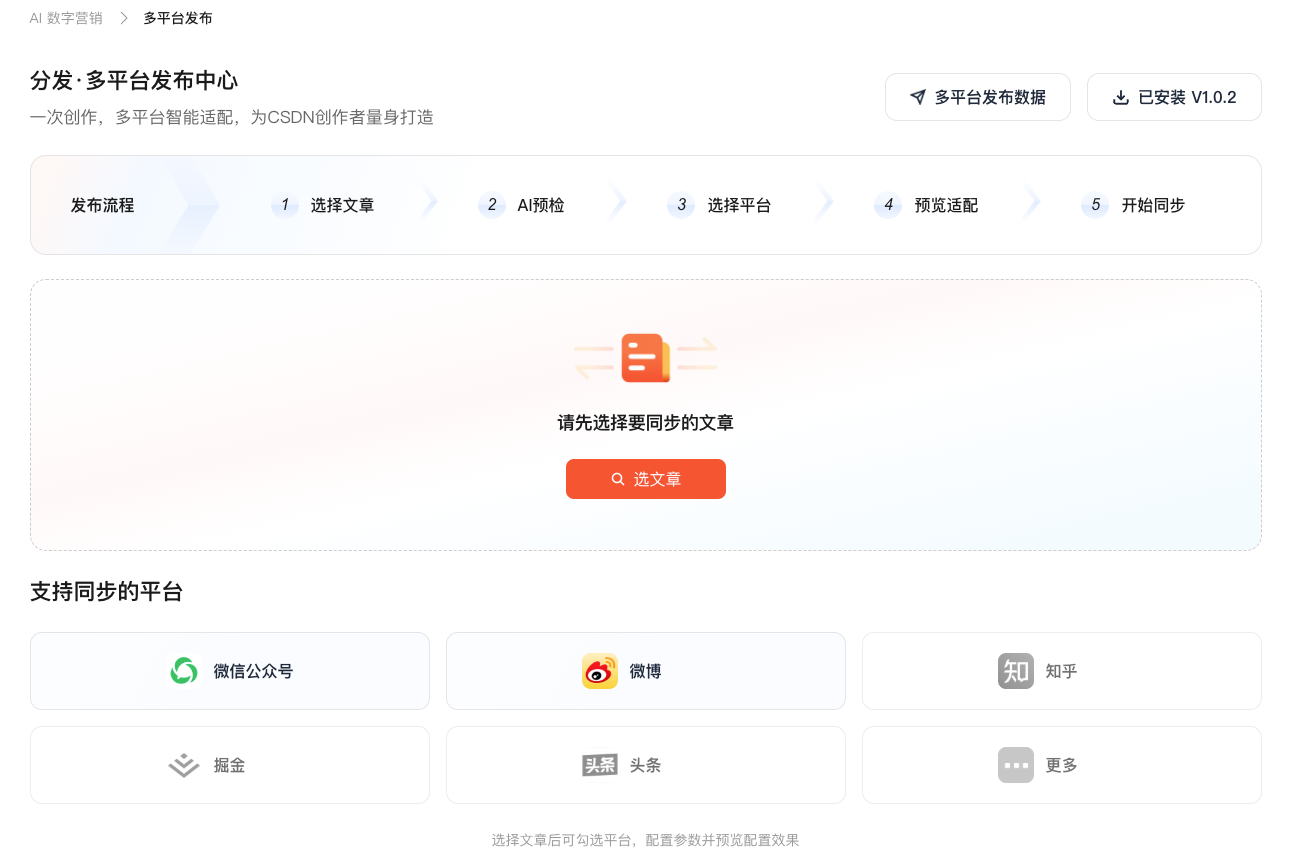
Task: Click the magnifier icon inside 选文章 button
Action: point(618,479)
